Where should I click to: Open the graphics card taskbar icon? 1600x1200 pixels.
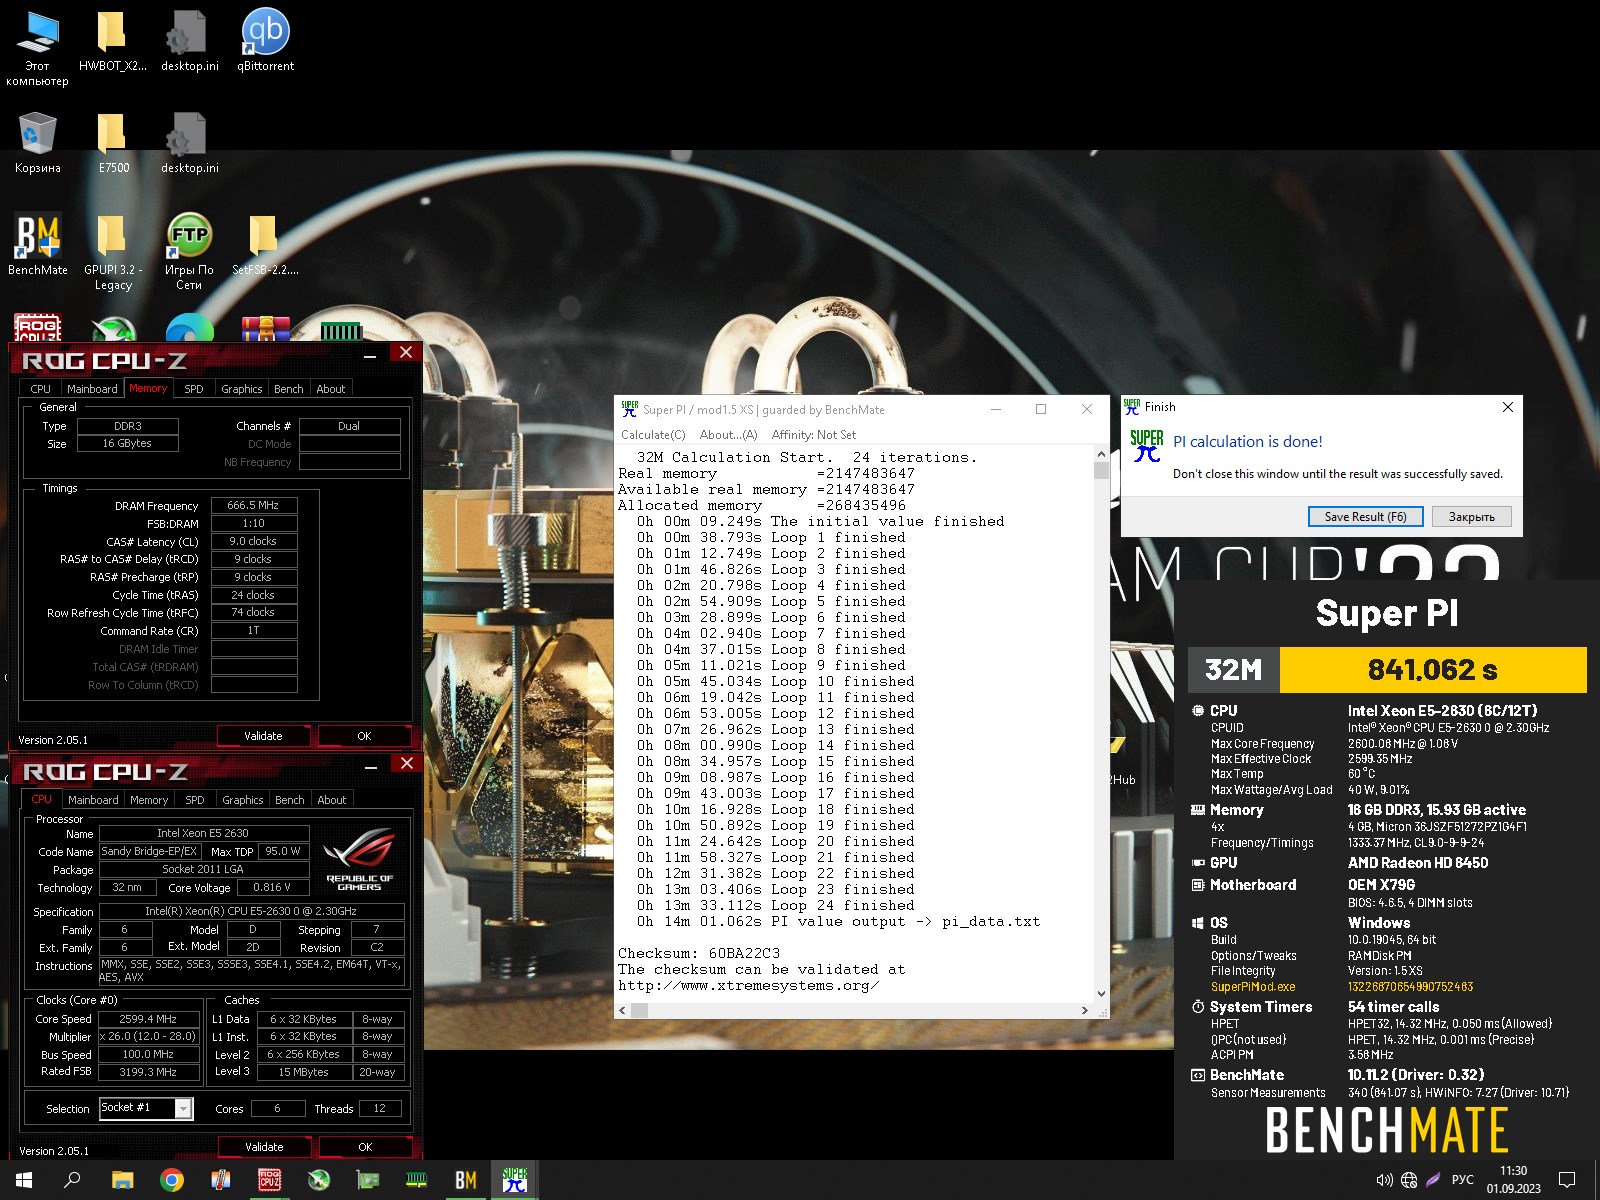tap(368, 1180)
